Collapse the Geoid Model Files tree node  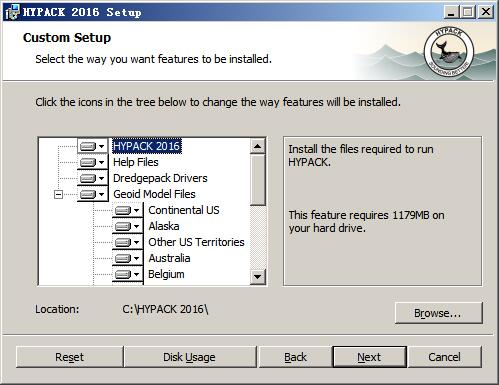[58, 194]
